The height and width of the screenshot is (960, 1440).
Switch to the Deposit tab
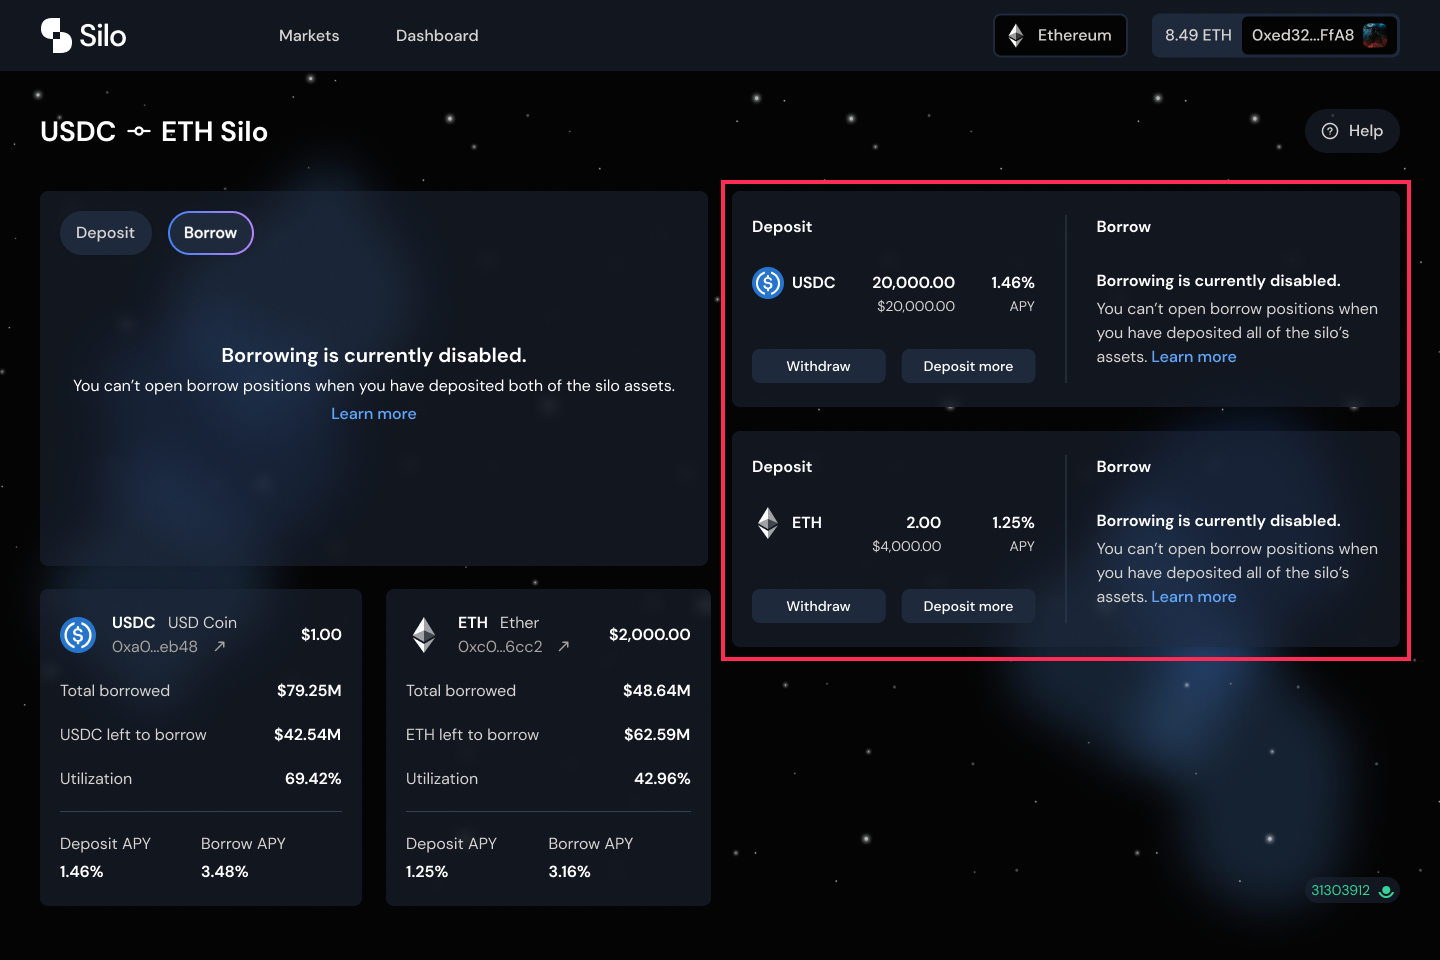105,233
